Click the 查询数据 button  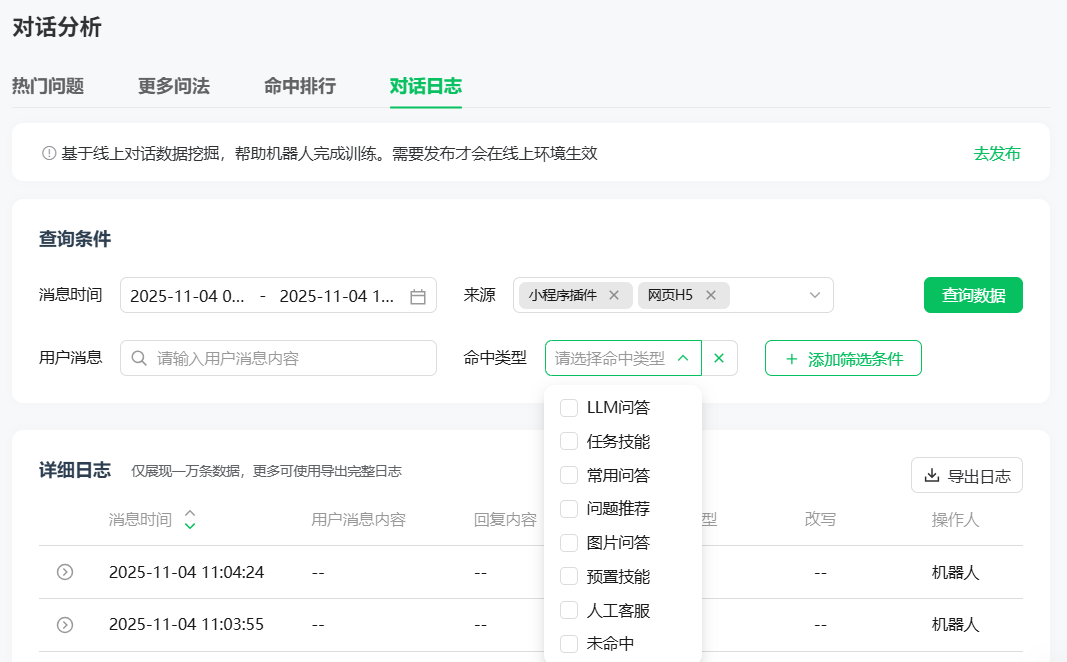pos(972,295)
